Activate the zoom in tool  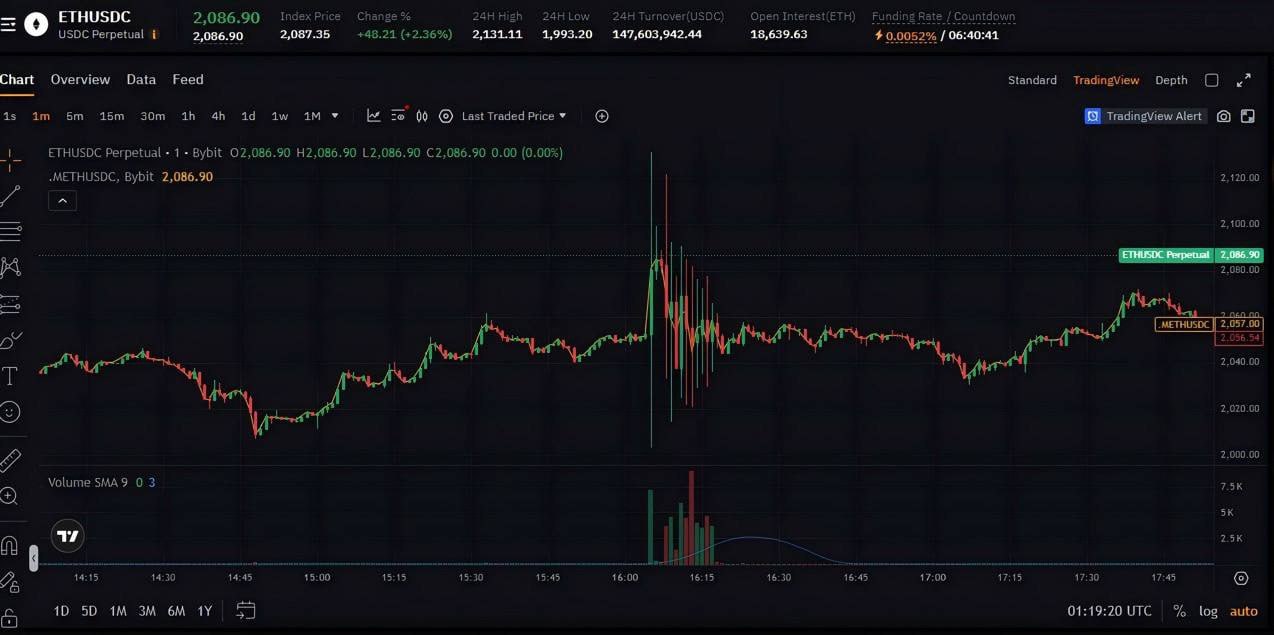point(10,496)
